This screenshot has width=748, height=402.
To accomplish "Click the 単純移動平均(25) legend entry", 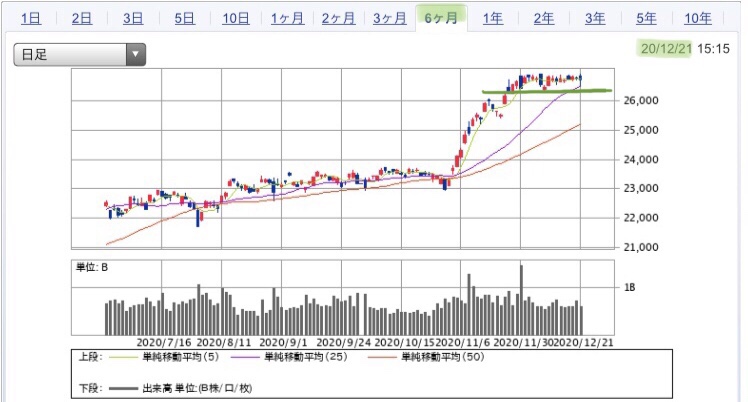I will [306, 357].
